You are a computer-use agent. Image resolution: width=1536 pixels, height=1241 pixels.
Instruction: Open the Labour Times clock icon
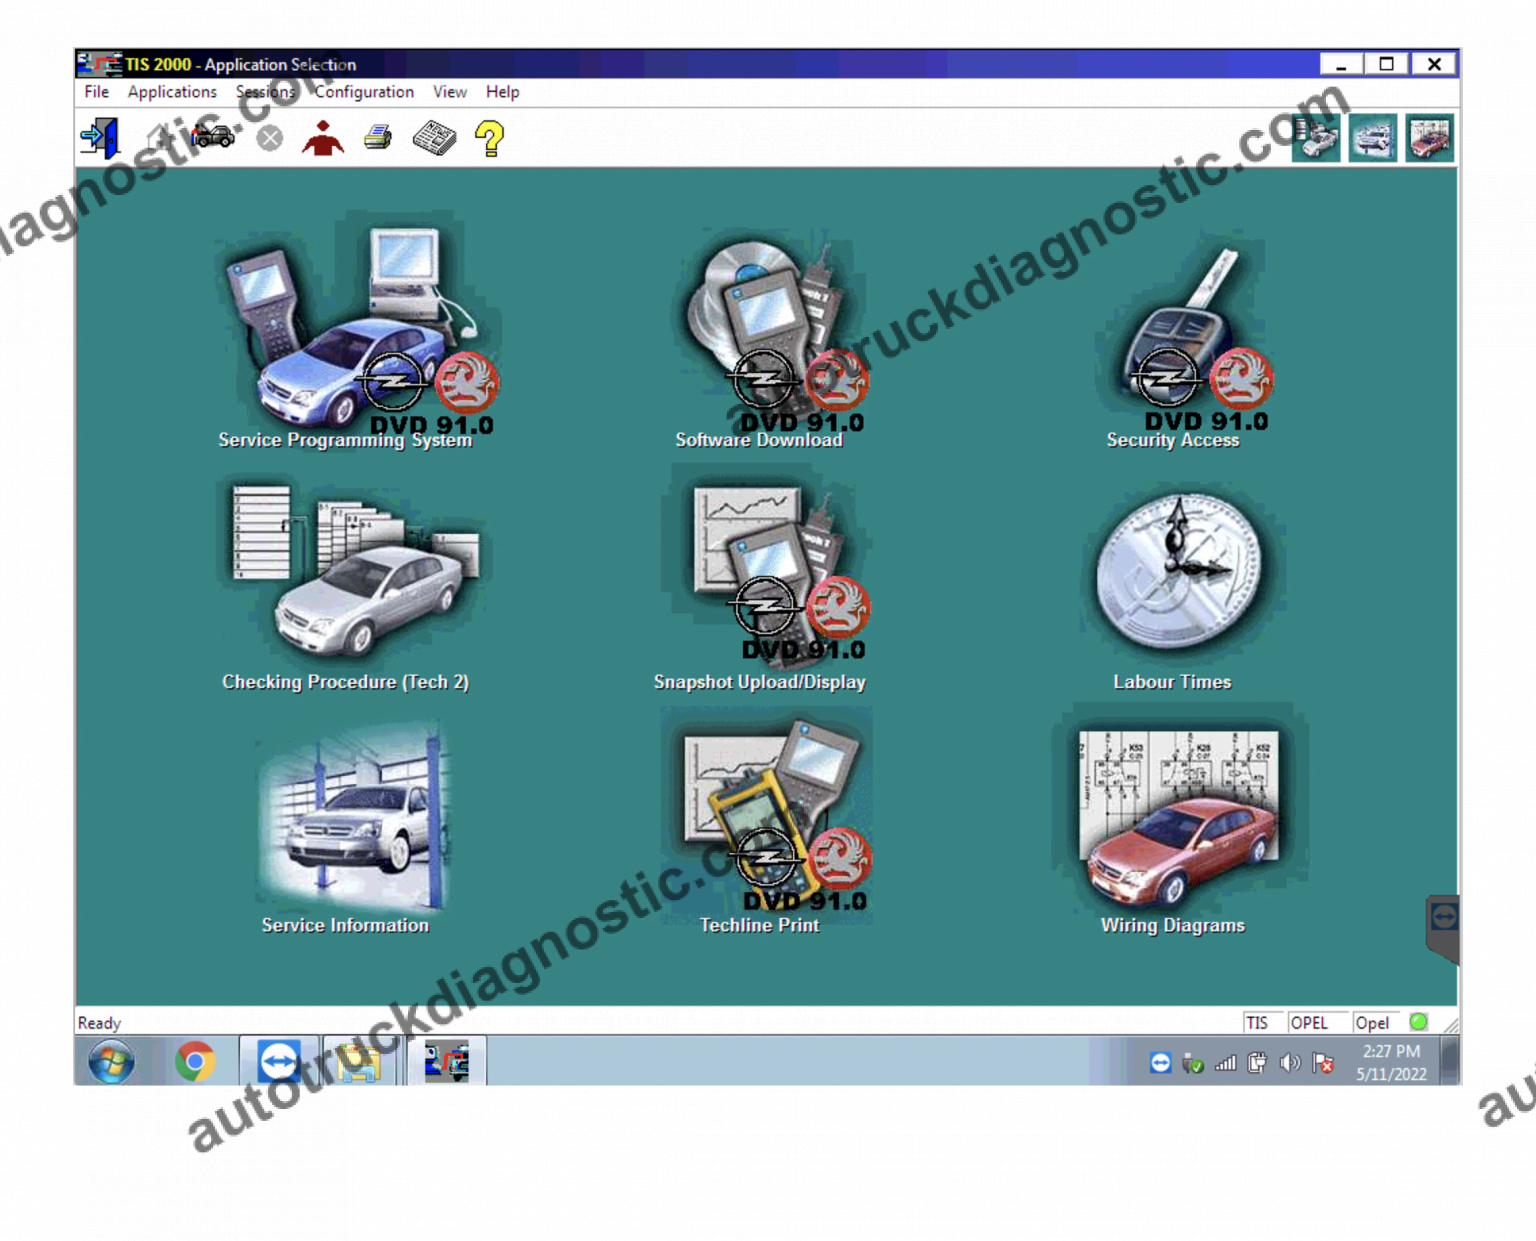pos(1176,575)
